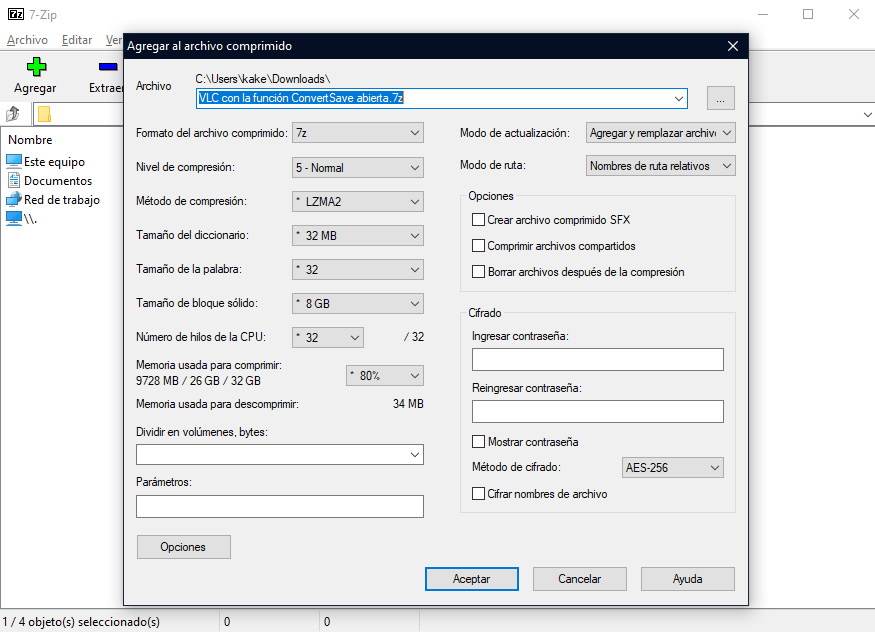875x632 pixels.
Task: Select the blue Extraer toolbar icon
Action: click(x=106, y=65)
